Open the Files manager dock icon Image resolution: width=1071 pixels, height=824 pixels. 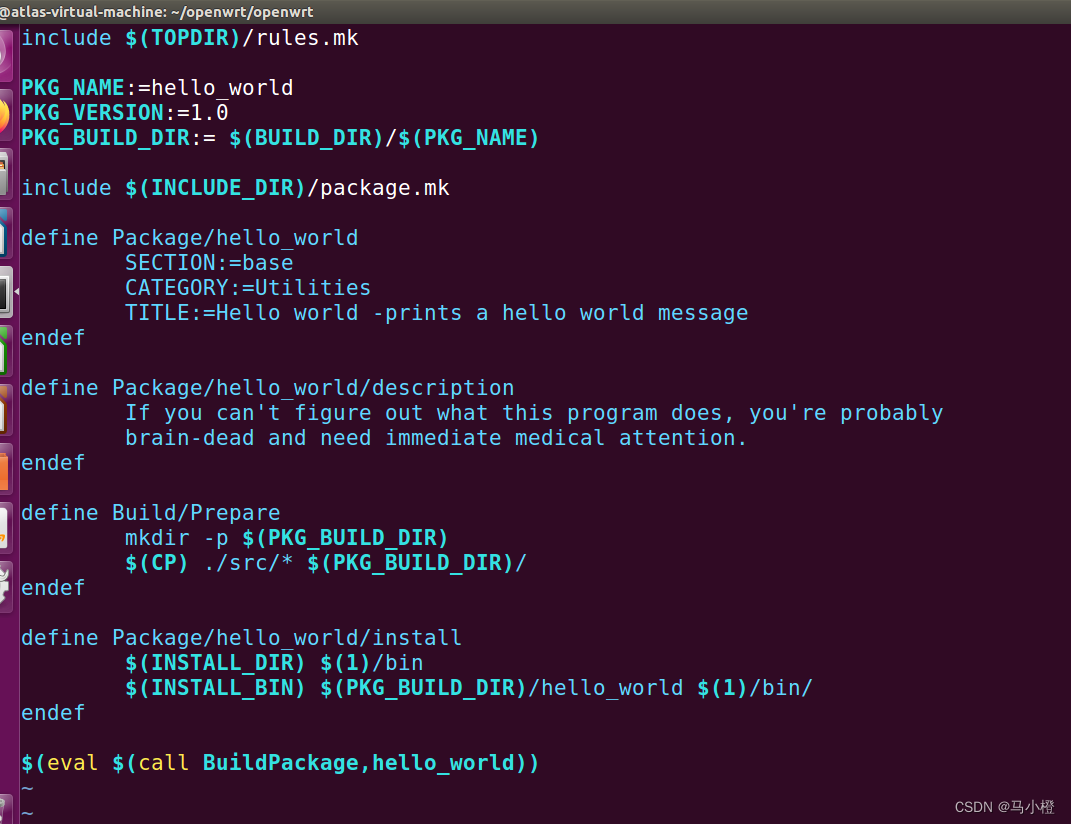tap(5, 174)
